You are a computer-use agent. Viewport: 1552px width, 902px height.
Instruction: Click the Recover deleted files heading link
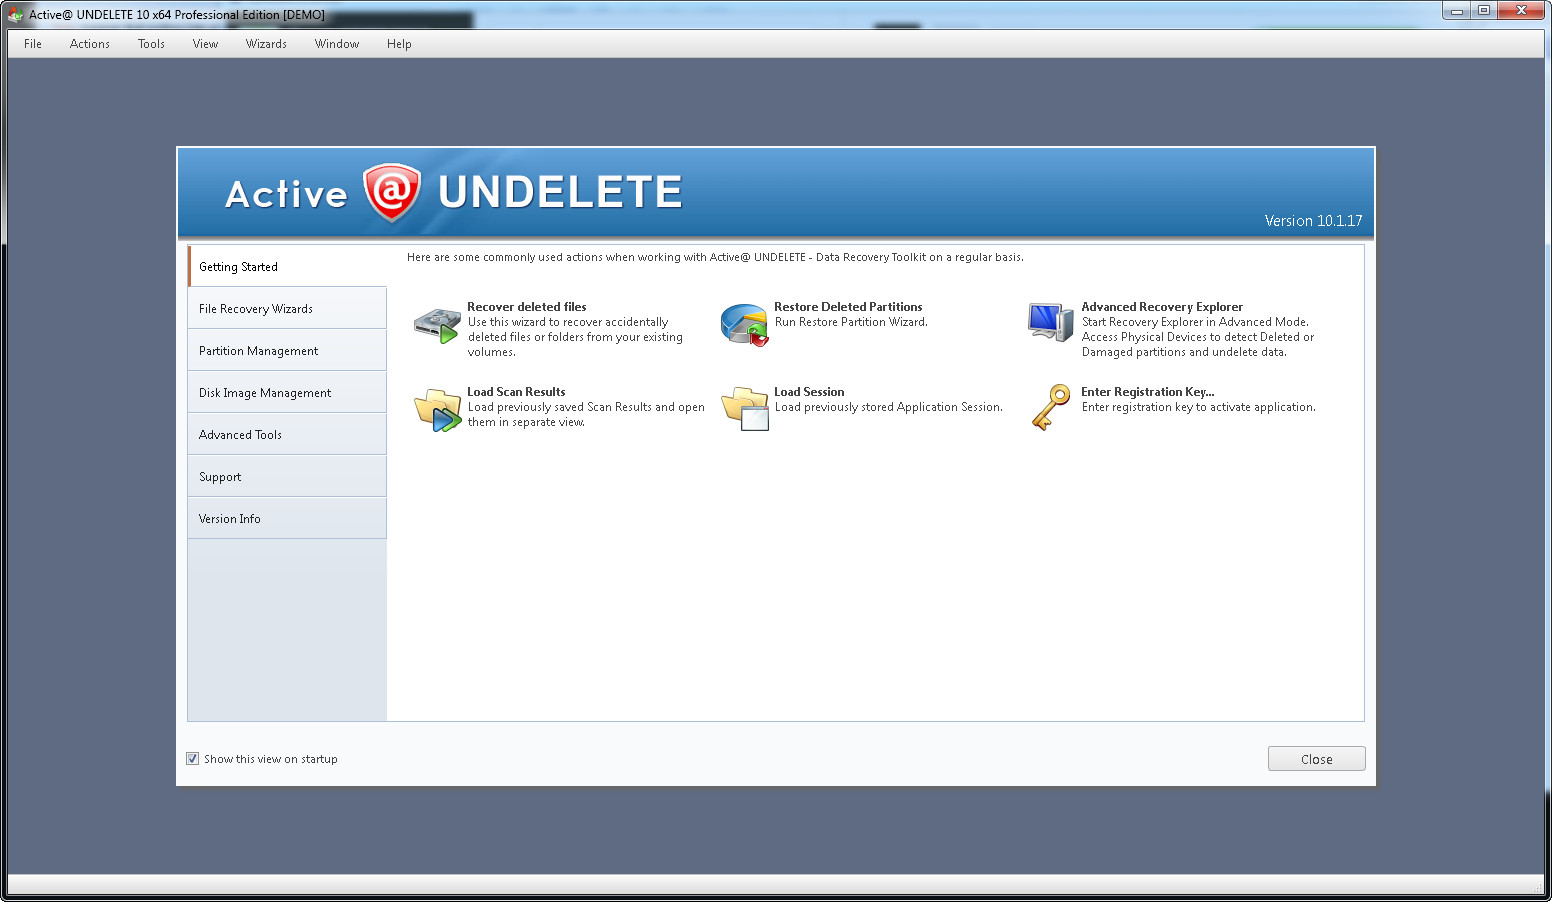click(x=526, y=306)
